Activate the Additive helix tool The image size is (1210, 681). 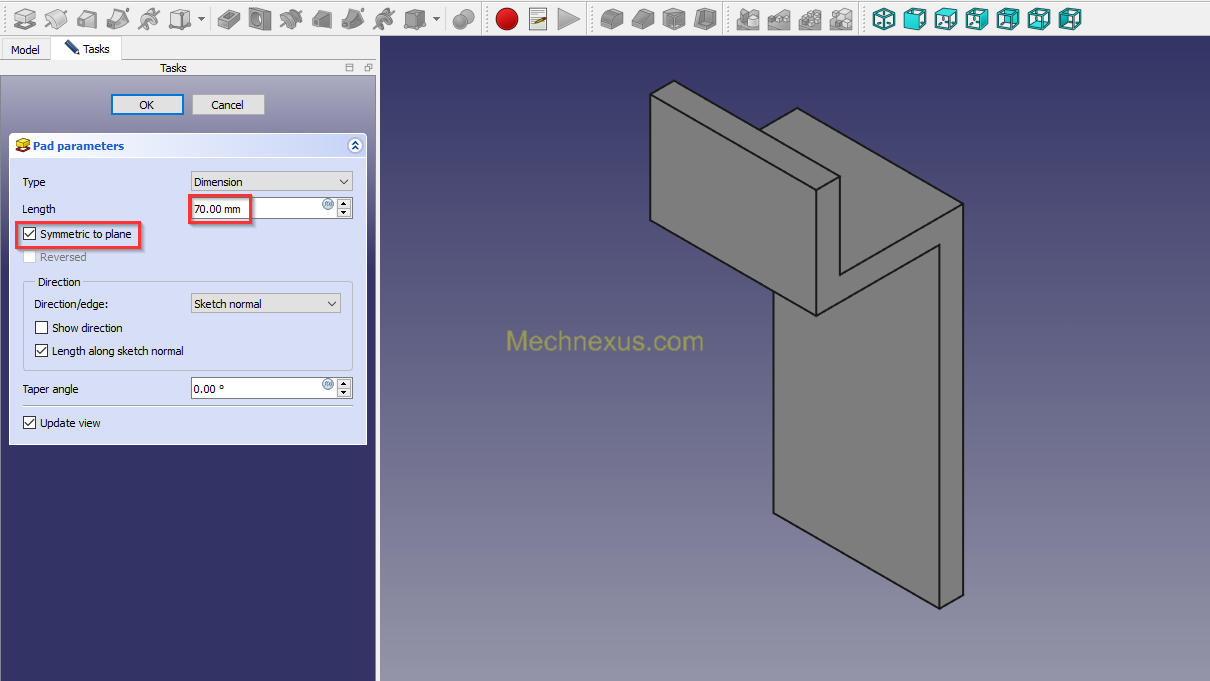148,18
